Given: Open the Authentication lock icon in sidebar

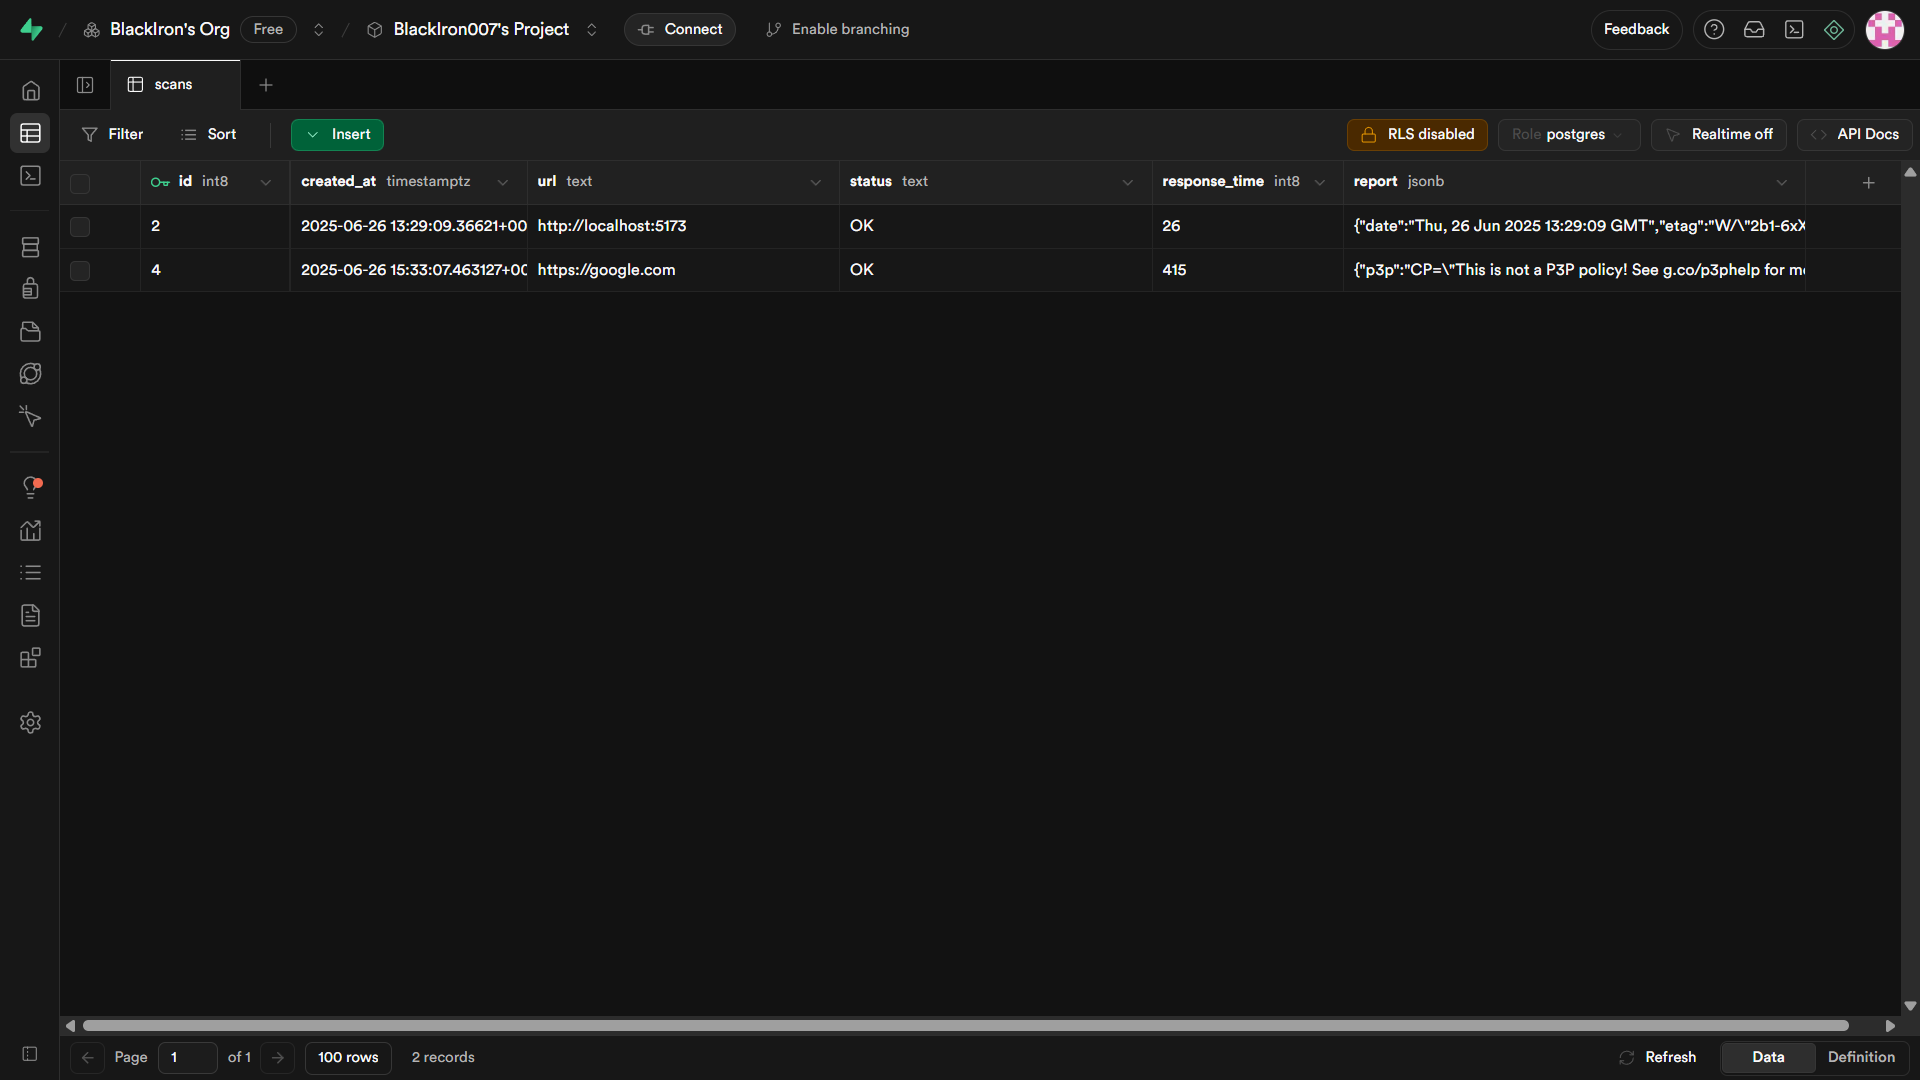Looking at the screenshot, I should 31,289.
